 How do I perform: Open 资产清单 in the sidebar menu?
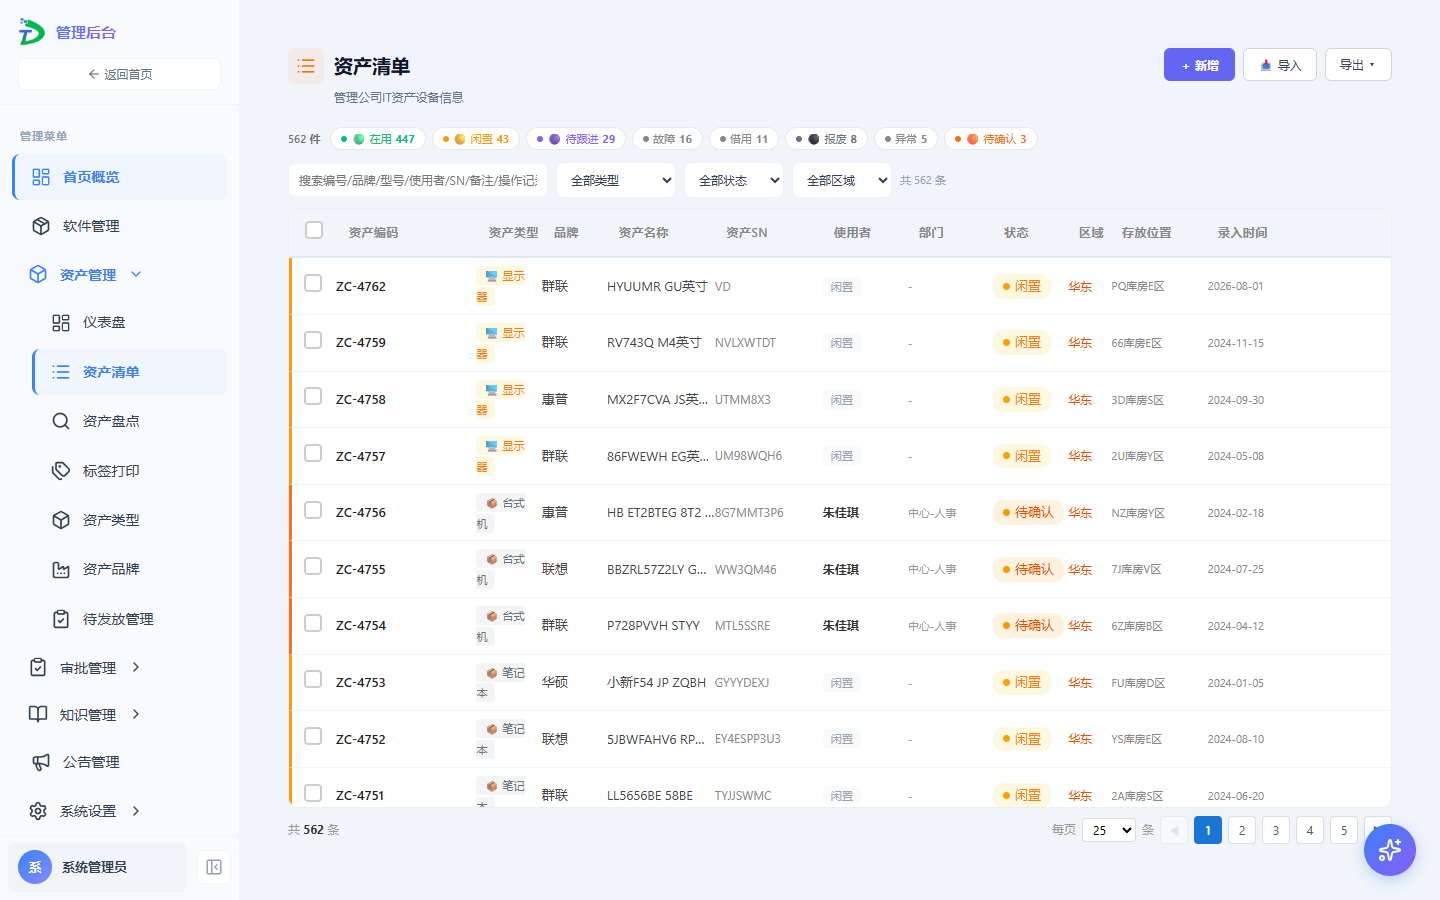coord(130,372)
